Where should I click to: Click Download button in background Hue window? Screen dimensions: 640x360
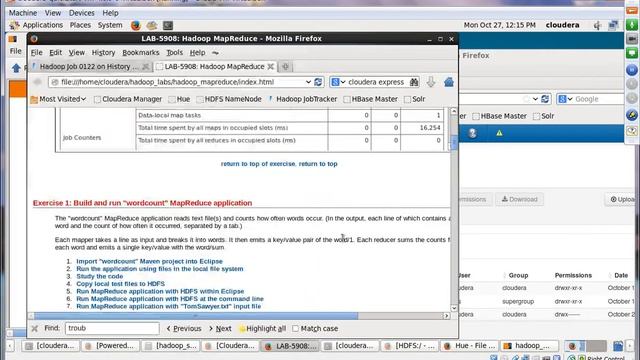519,199
